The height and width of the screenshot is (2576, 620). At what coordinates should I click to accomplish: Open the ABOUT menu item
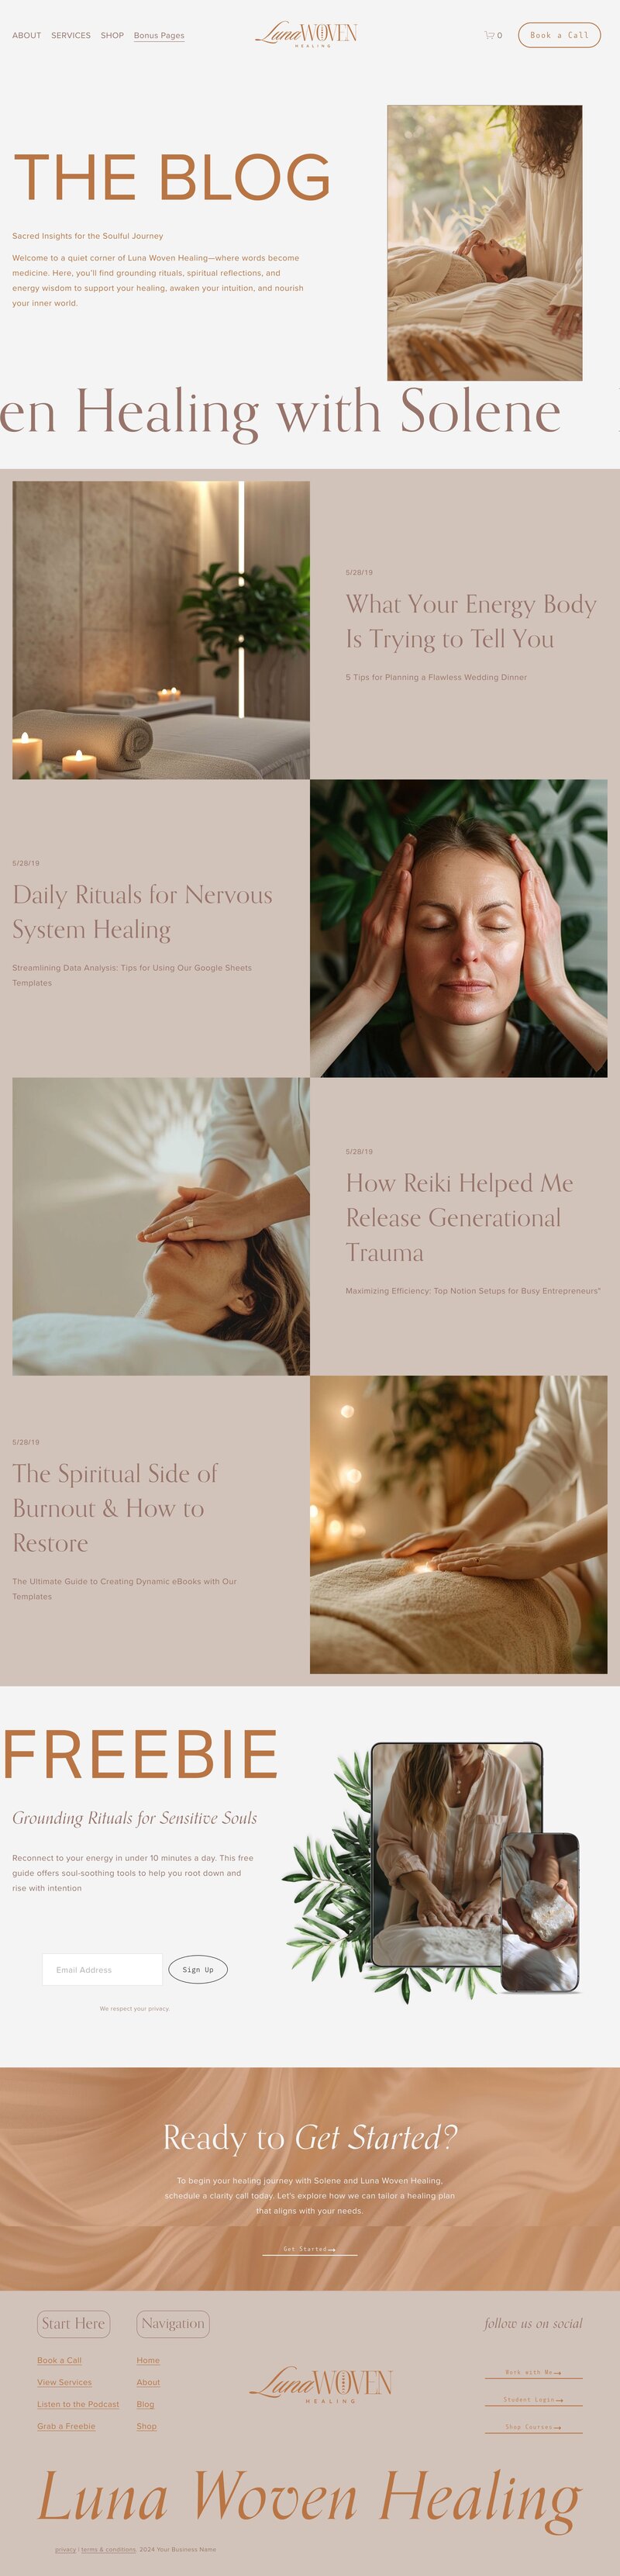tap(27, 35)
